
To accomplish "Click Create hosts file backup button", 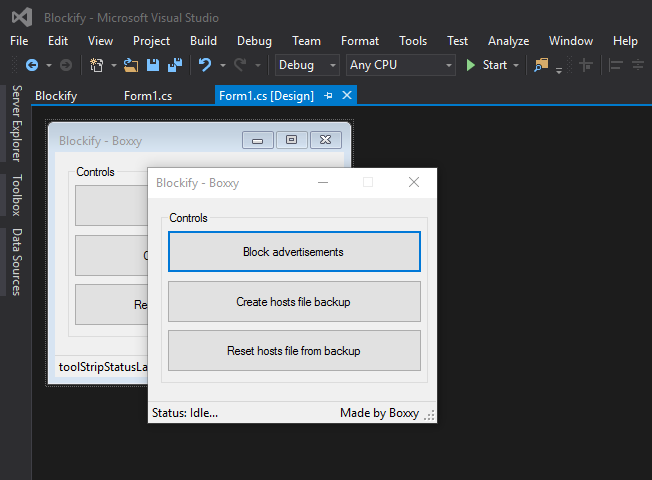I will tap(294, 302).
